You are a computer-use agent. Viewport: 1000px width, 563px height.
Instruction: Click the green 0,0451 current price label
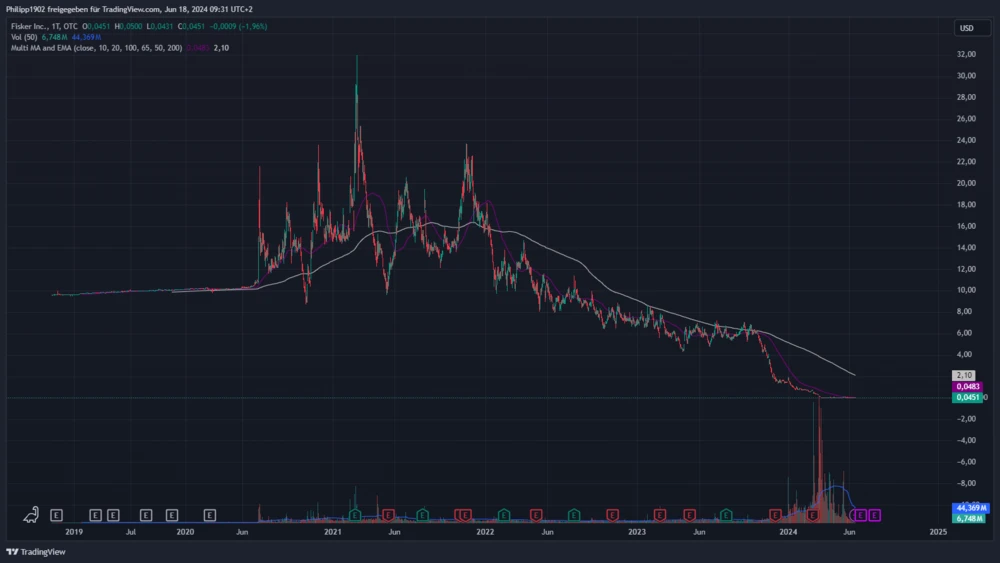(967, 397)
